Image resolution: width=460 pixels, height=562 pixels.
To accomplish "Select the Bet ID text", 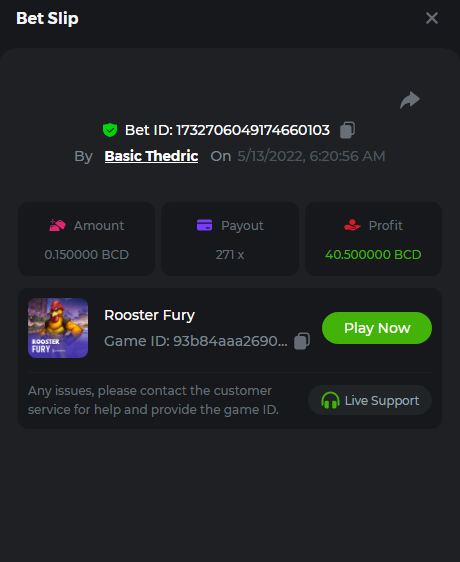I will point(227,130).
